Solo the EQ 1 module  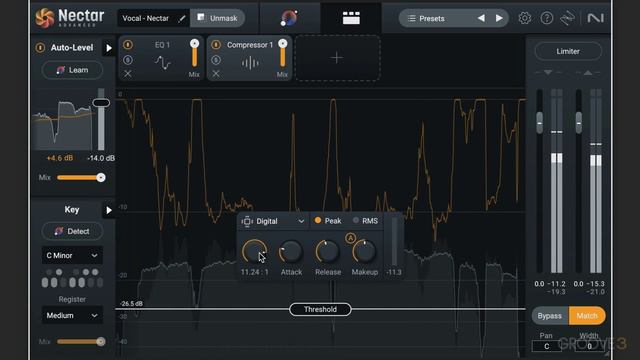click(128, 60)
